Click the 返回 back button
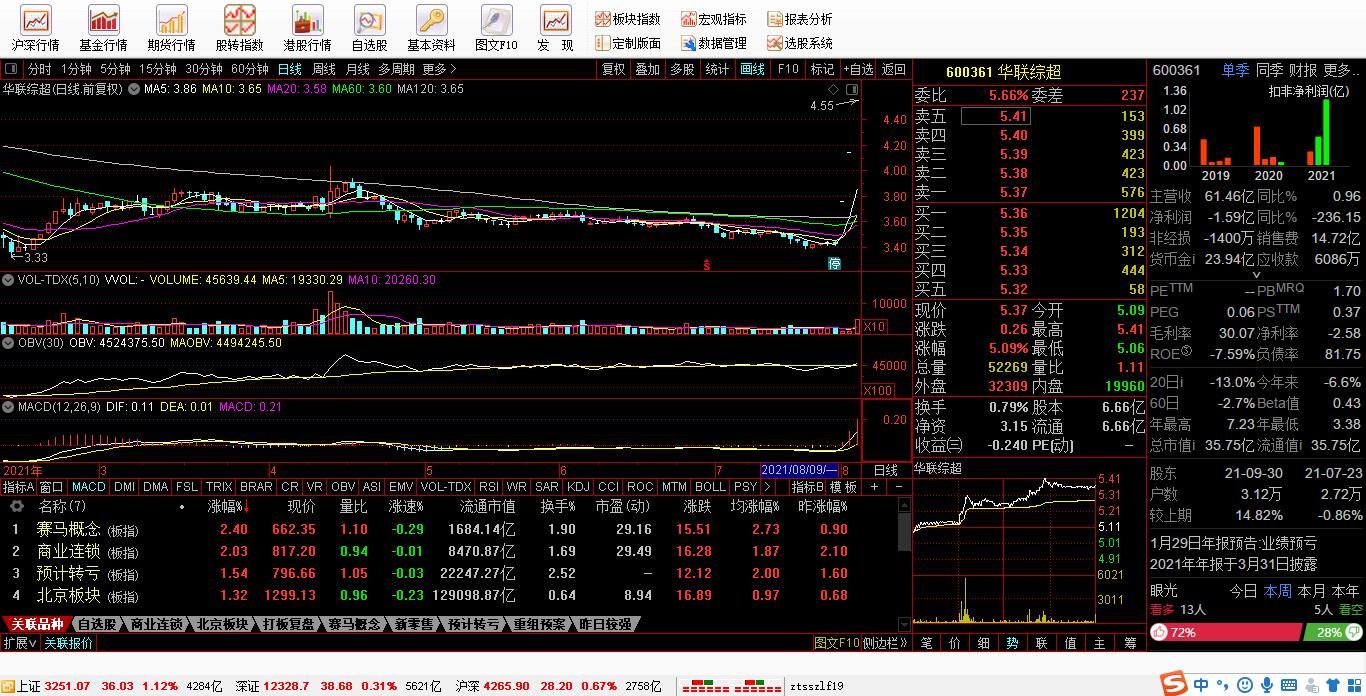The width and height of the screenshot is (1366, 696). pos(894,69)
